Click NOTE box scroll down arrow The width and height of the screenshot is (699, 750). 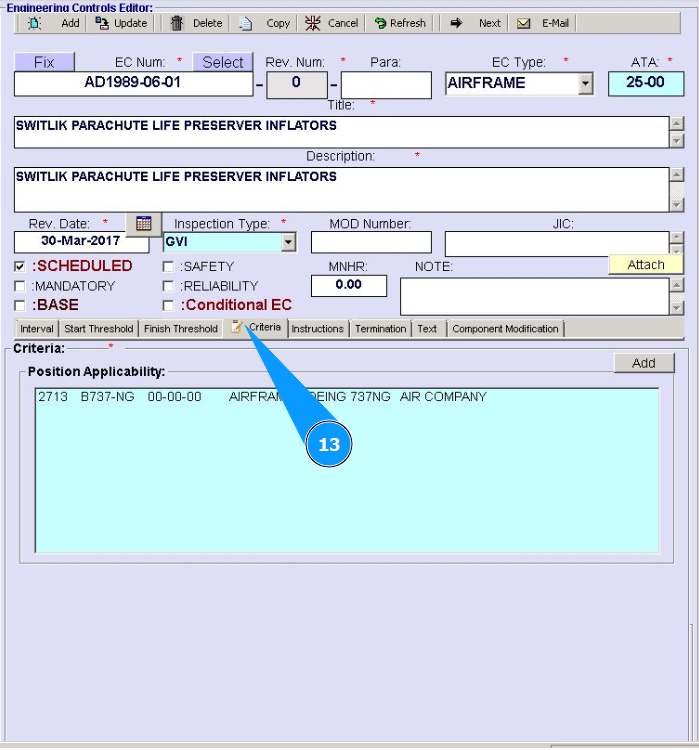pos(677,308)
